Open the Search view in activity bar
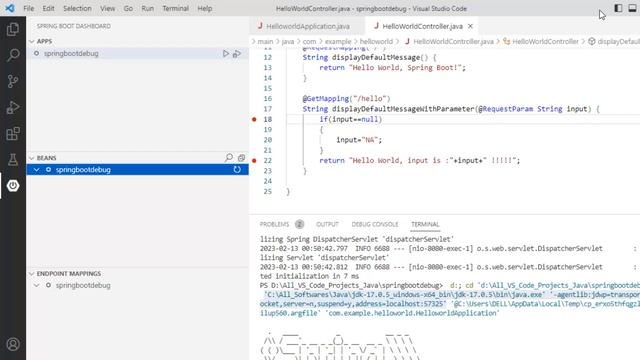This screenshot has height=360, width=640. tap(13, 55)
